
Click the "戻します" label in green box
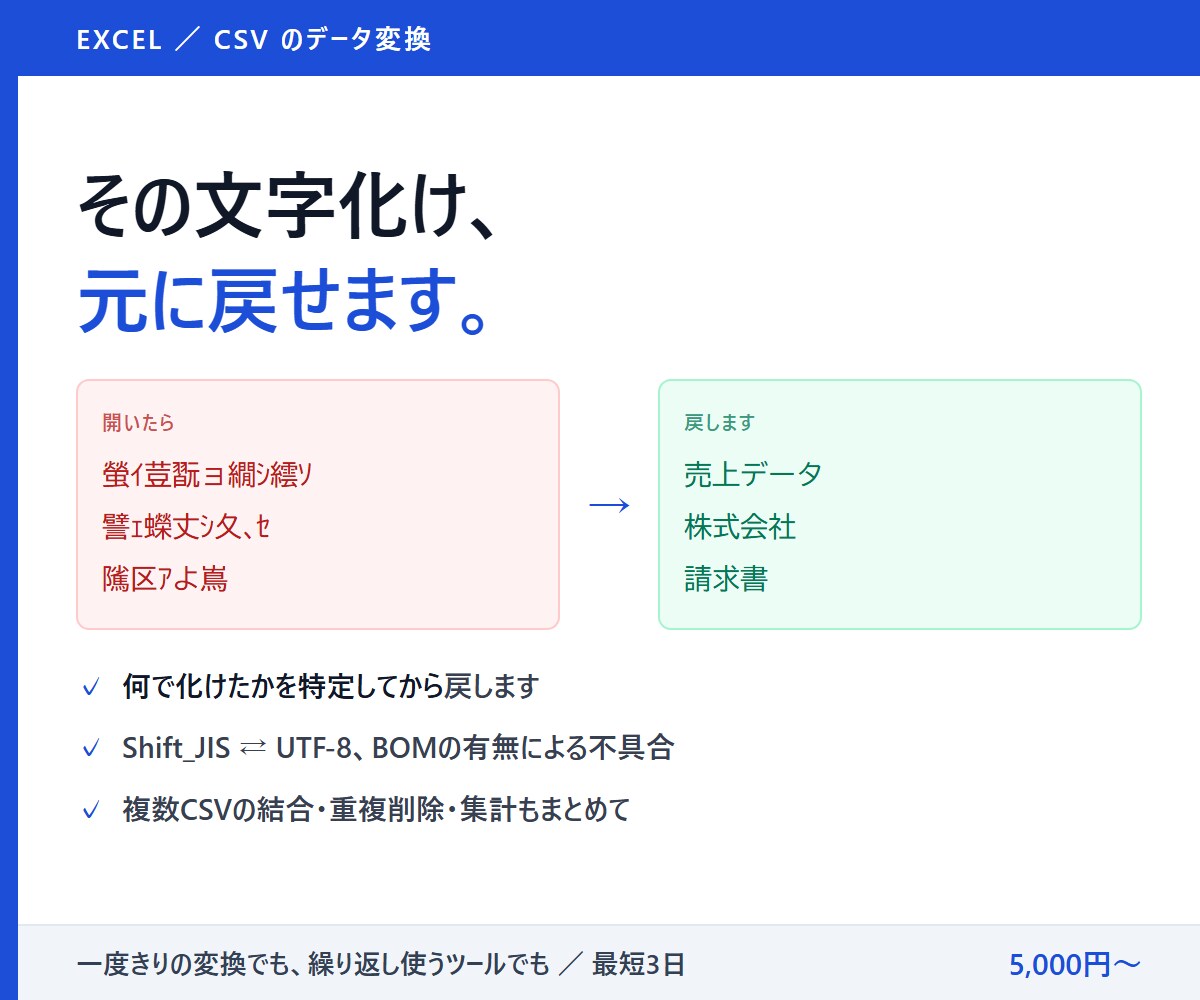[x=719, y=423]
